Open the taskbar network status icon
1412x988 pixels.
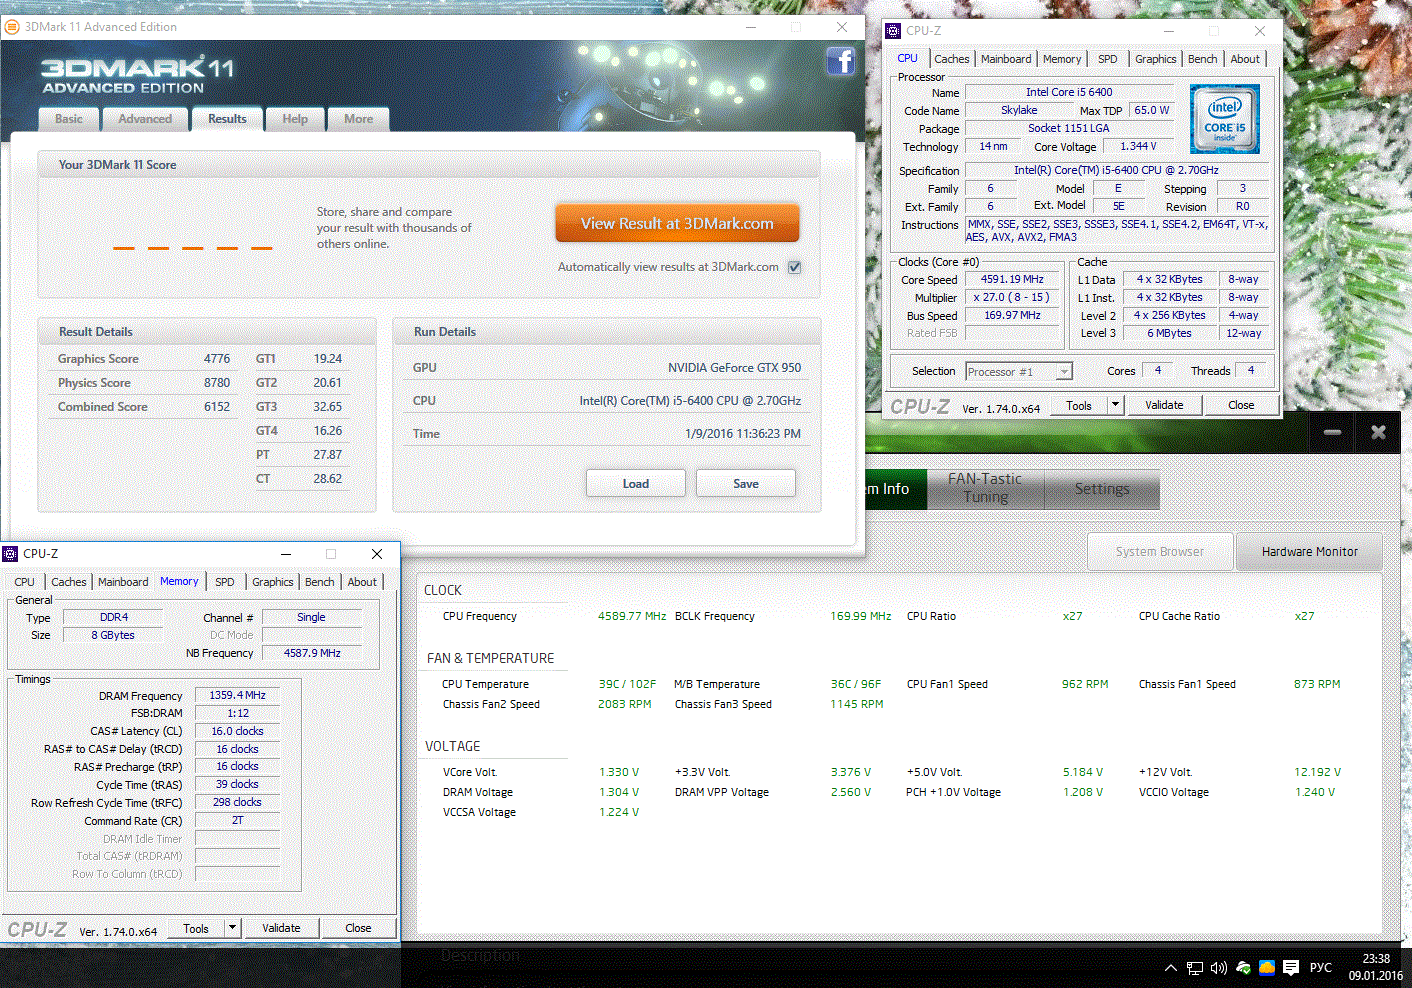coord(1195,968)
